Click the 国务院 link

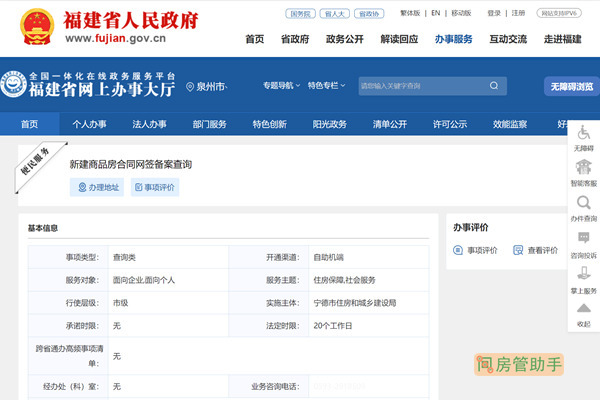click(x=300, y=14)
